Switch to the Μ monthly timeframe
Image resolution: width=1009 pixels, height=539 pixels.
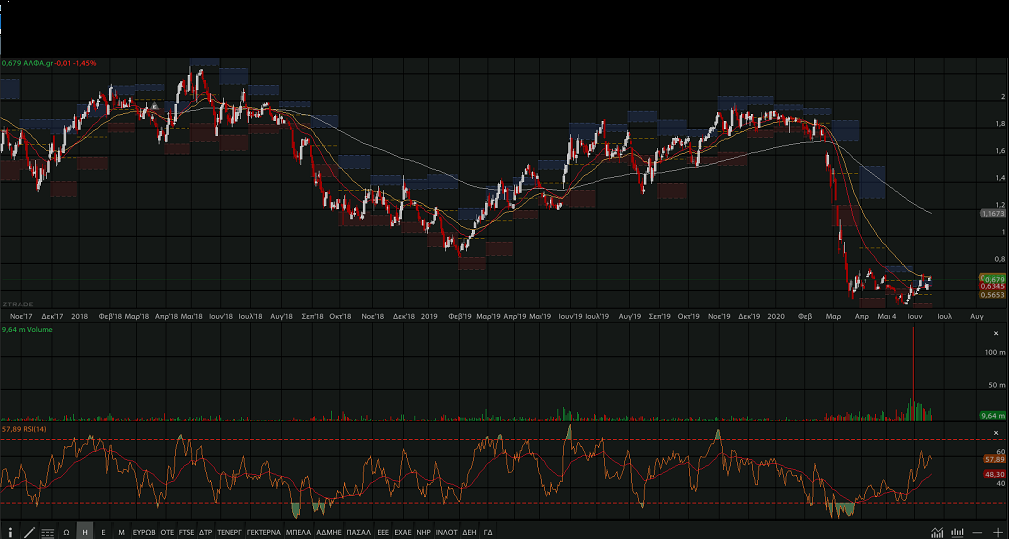tap(121, 532)
